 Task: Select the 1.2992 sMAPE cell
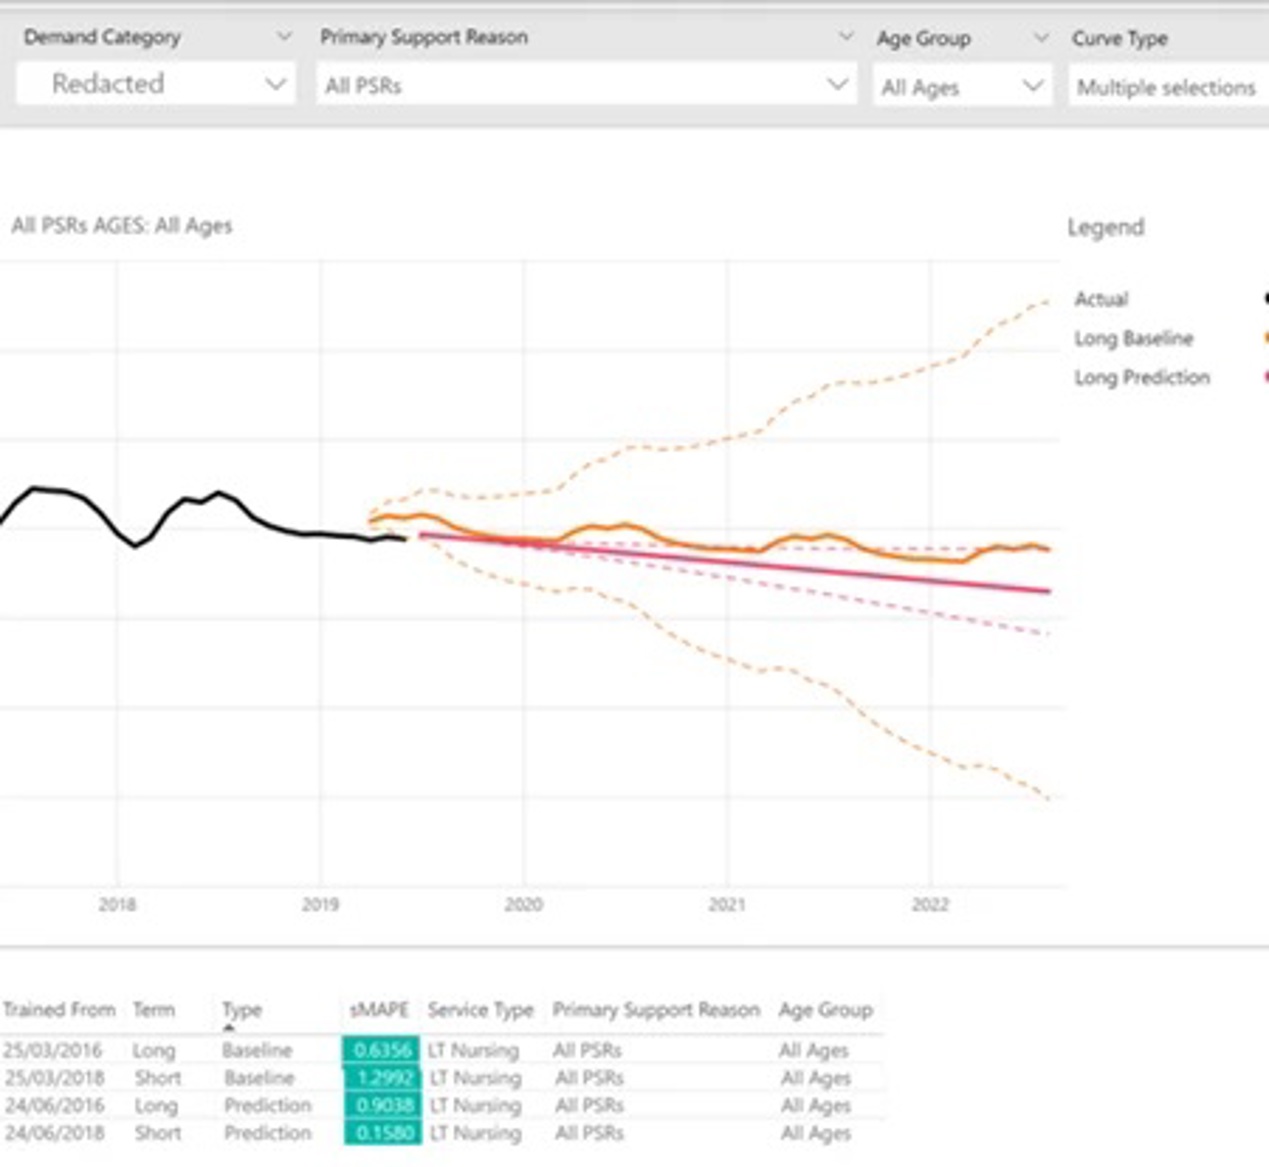[381, 1078]
